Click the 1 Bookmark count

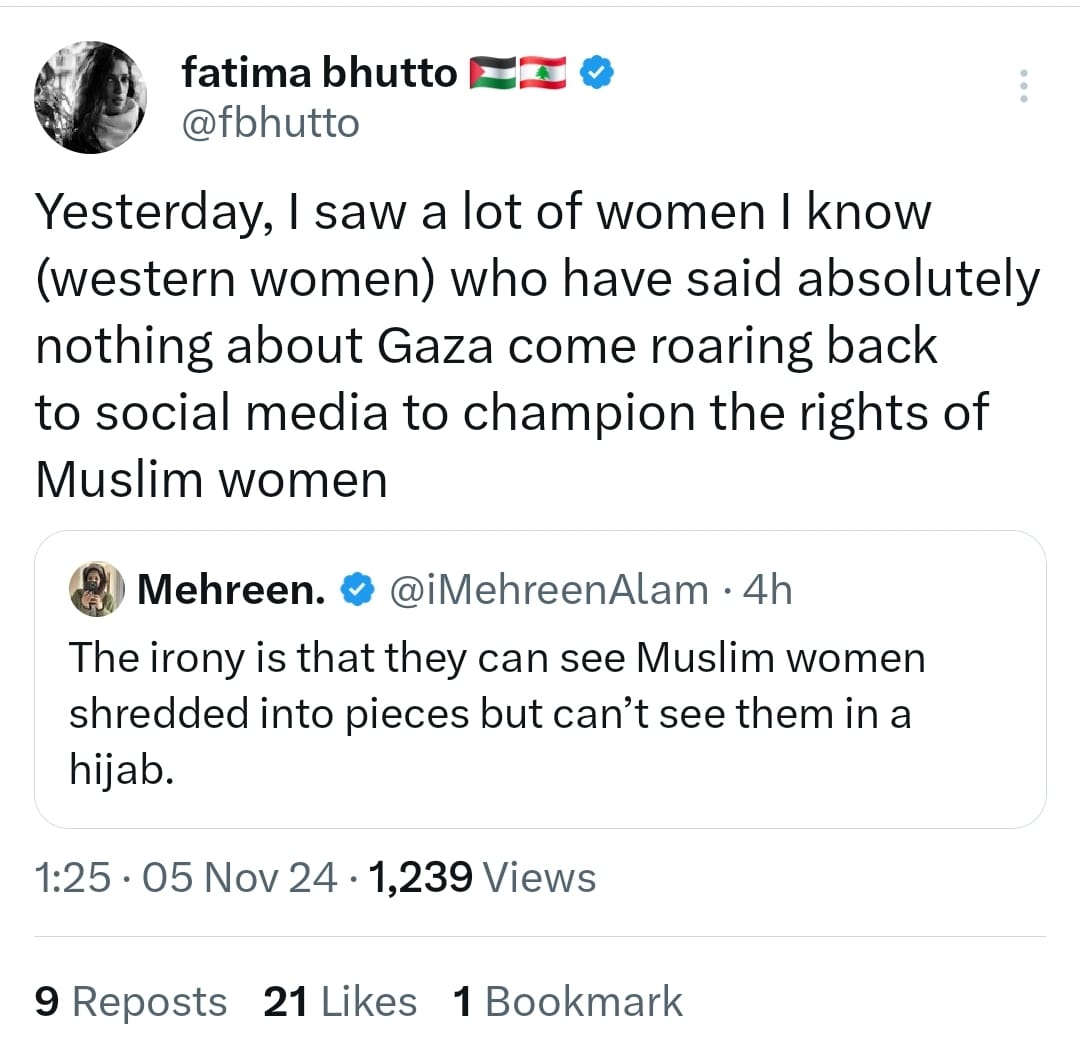pos(568,1001)
